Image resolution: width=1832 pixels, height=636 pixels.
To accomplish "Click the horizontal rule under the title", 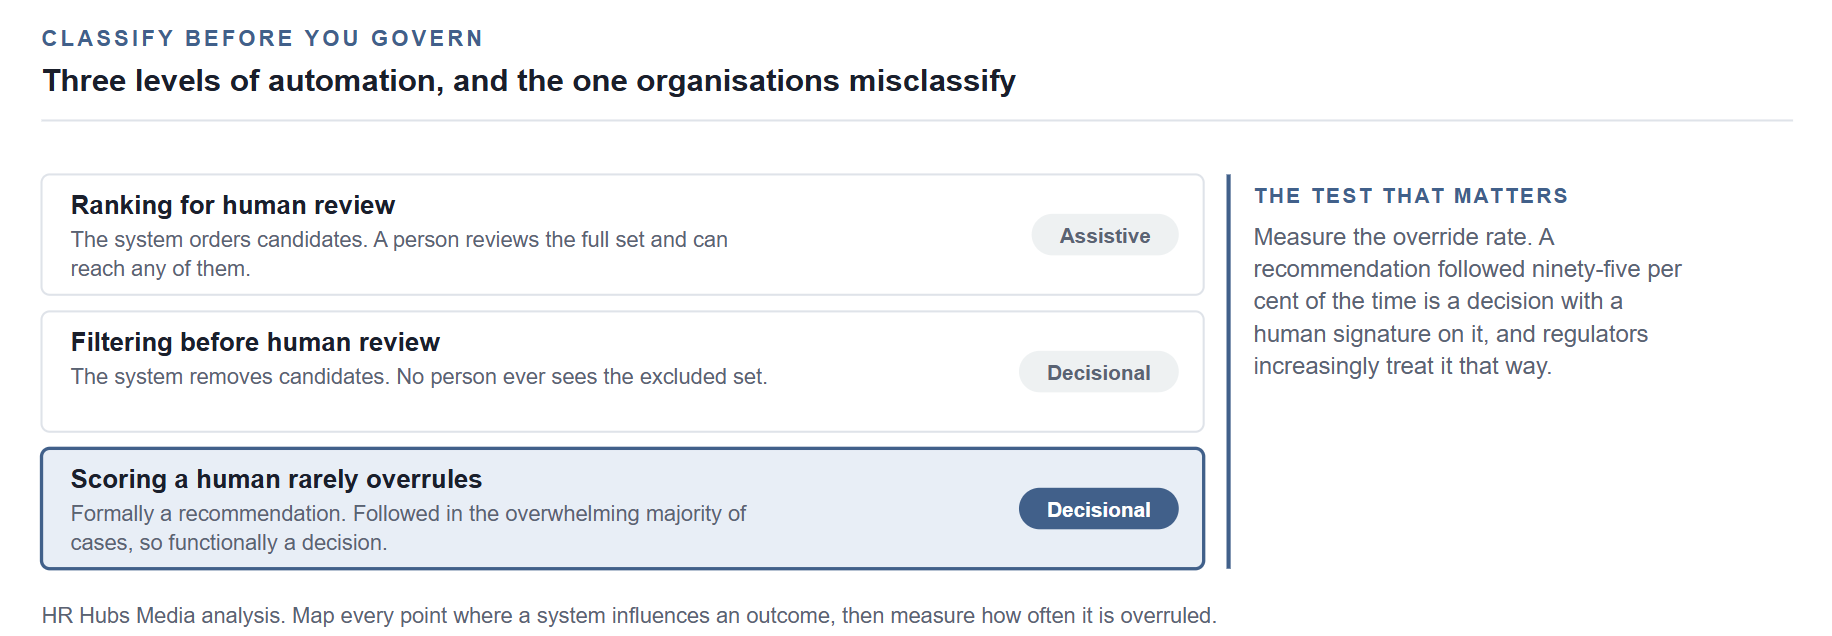I will pos(917,121).
